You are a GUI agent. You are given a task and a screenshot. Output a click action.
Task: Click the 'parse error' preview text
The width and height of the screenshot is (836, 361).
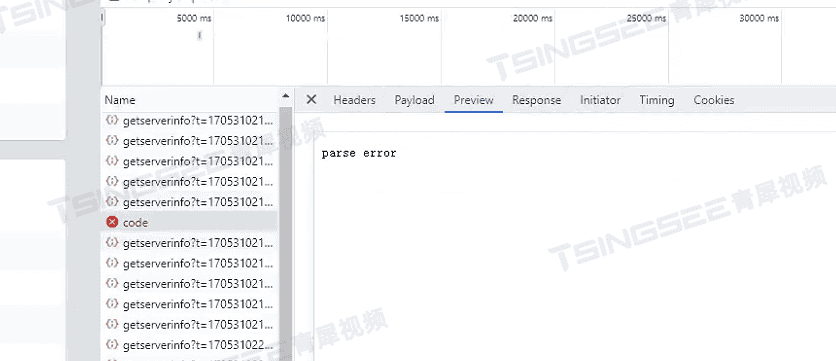(359, 154)
